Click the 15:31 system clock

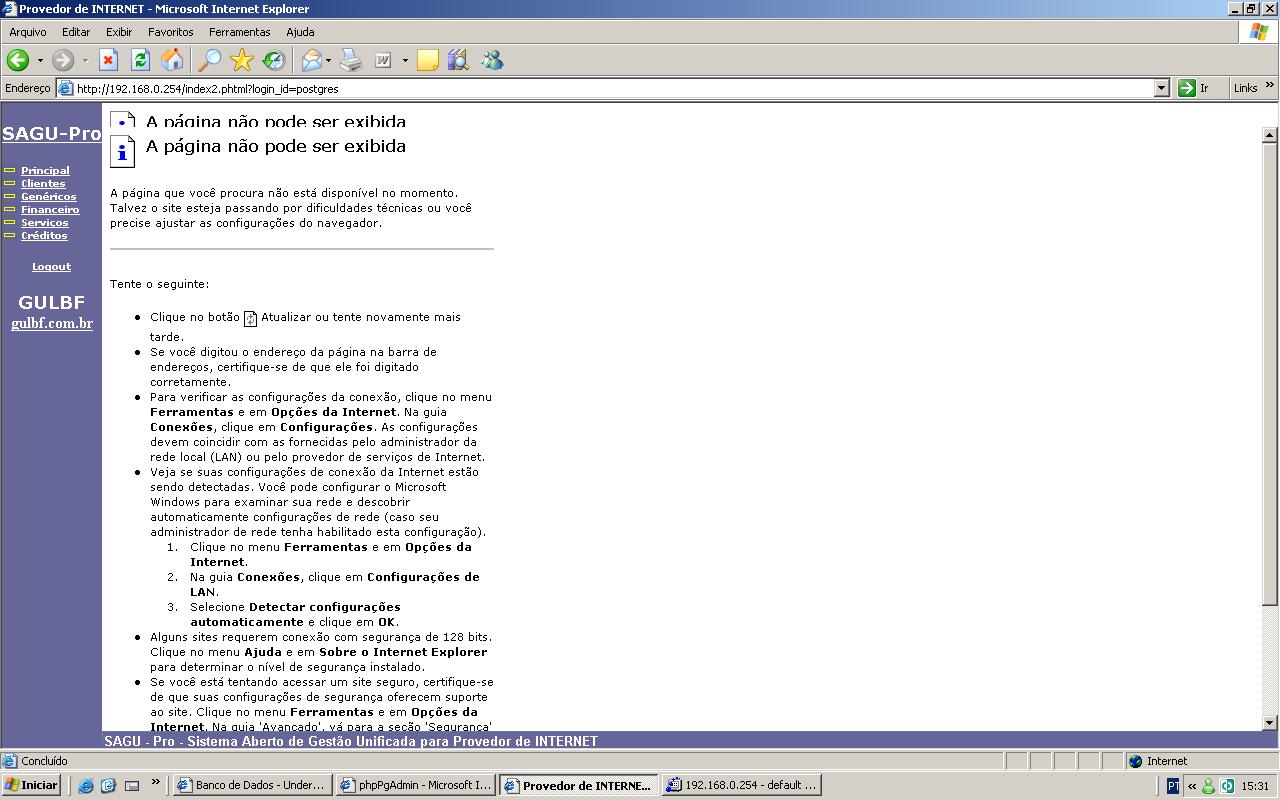pos(1255,786)
